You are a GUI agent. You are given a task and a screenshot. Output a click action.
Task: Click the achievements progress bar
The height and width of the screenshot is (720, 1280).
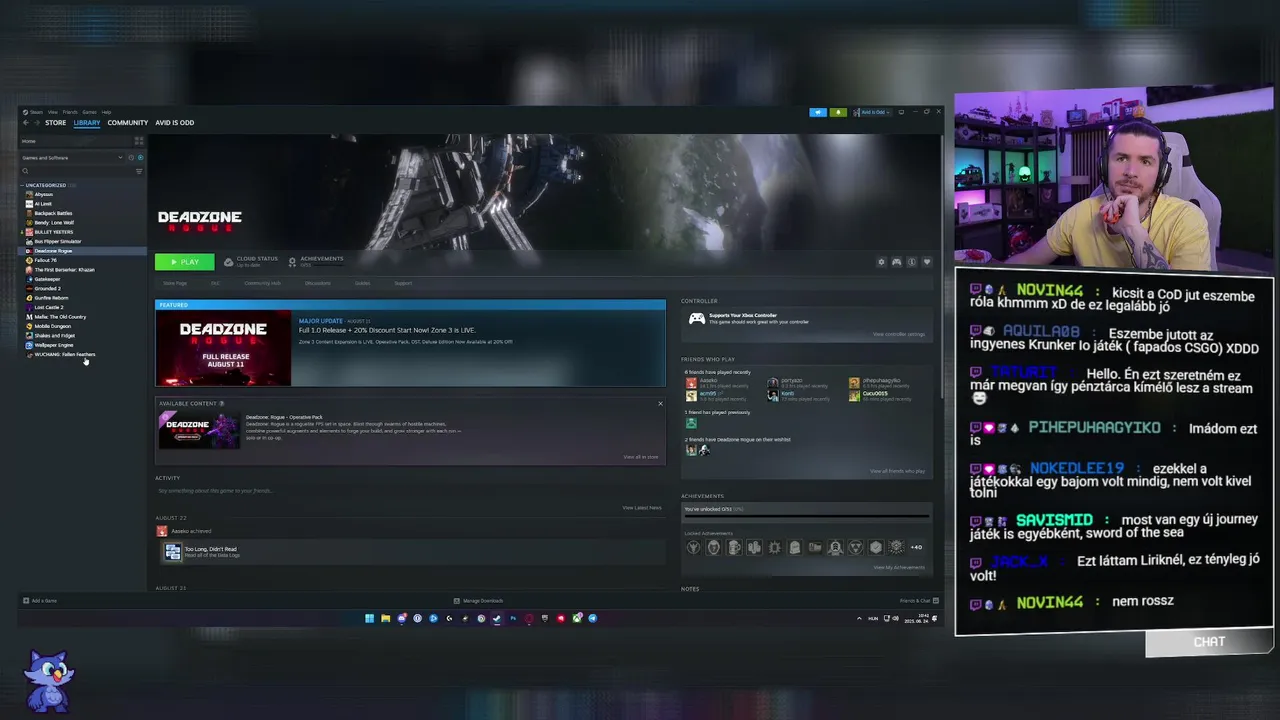point(806,518)
